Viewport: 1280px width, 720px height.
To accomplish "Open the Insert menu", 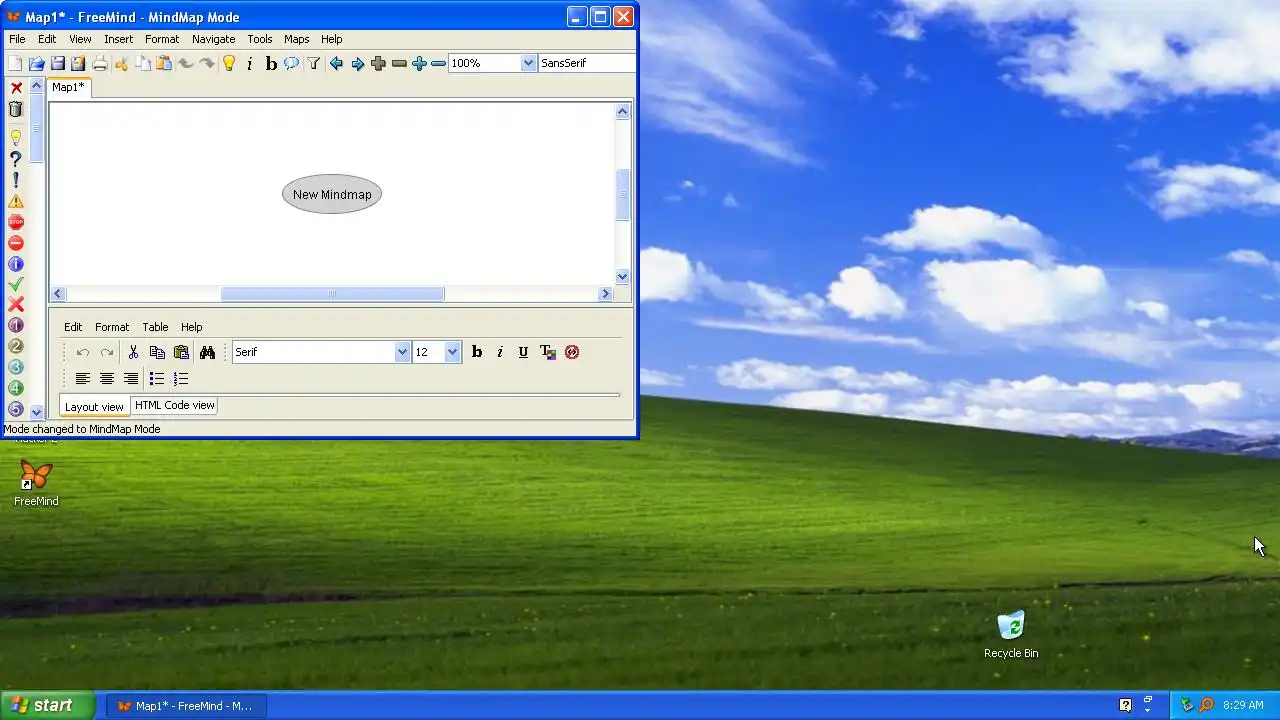I will click(118, 39).
